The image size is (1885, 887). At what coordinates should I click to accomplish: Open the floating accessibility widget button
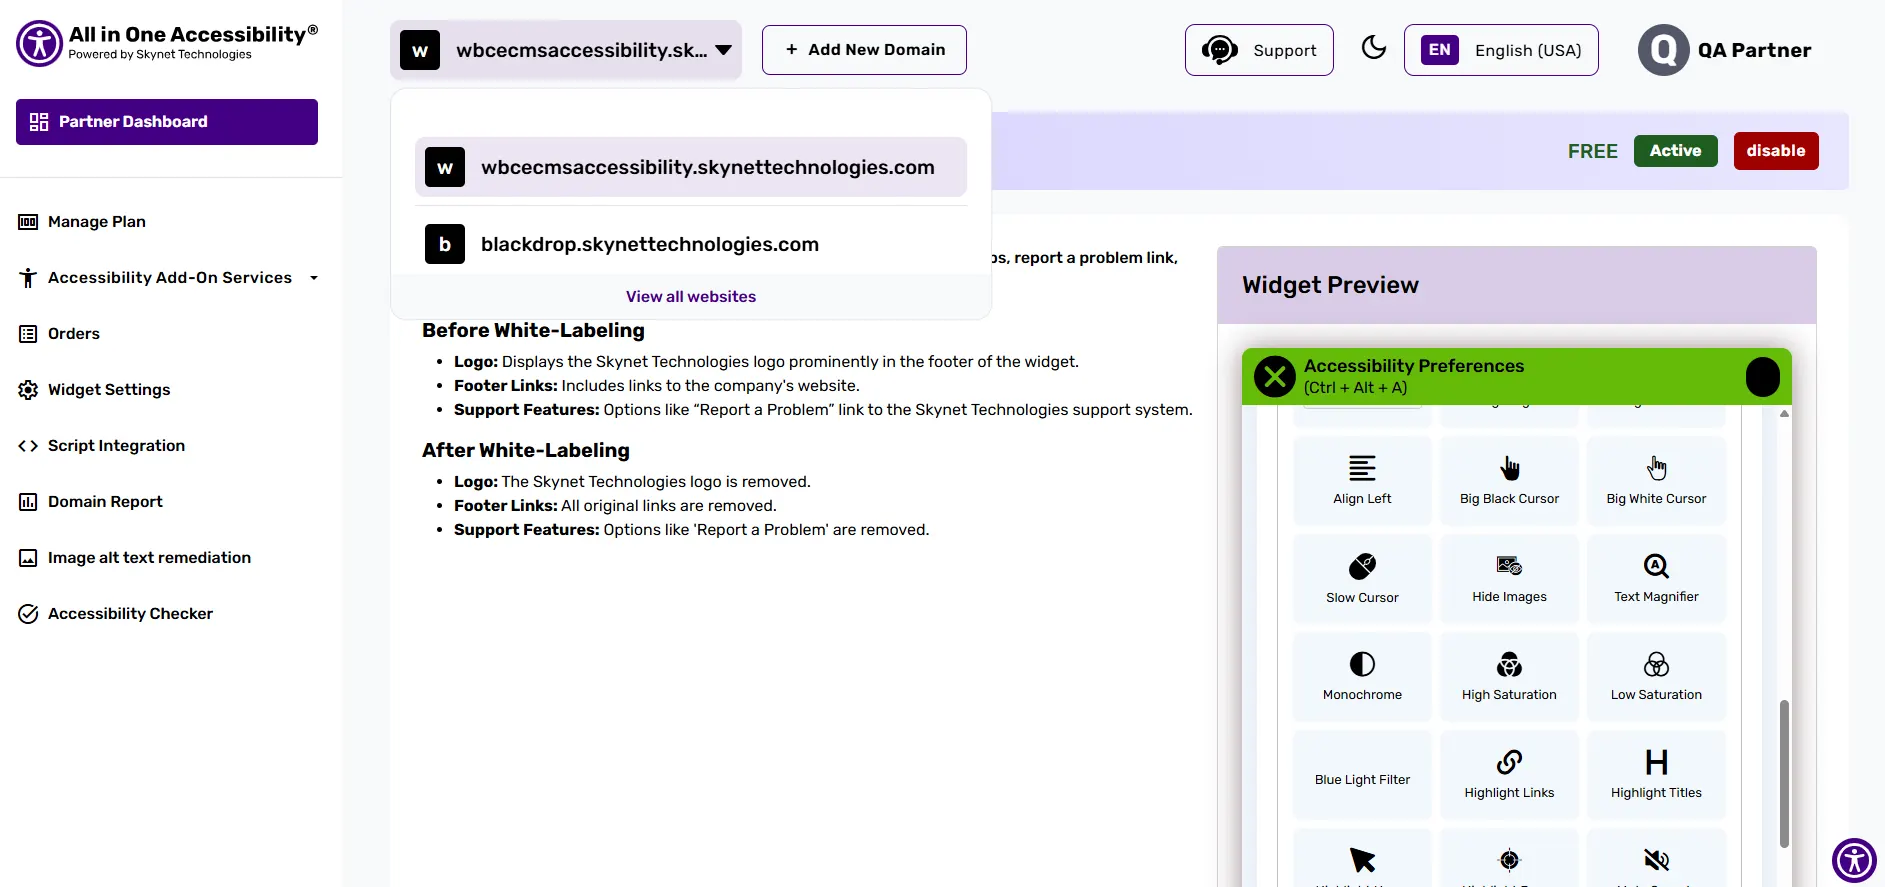tap(1854, 860)
